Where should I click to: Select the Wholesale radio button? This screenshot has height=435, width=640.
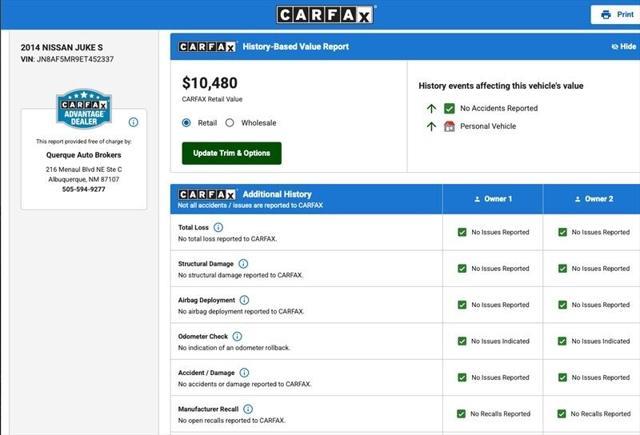tap(230, 123)
